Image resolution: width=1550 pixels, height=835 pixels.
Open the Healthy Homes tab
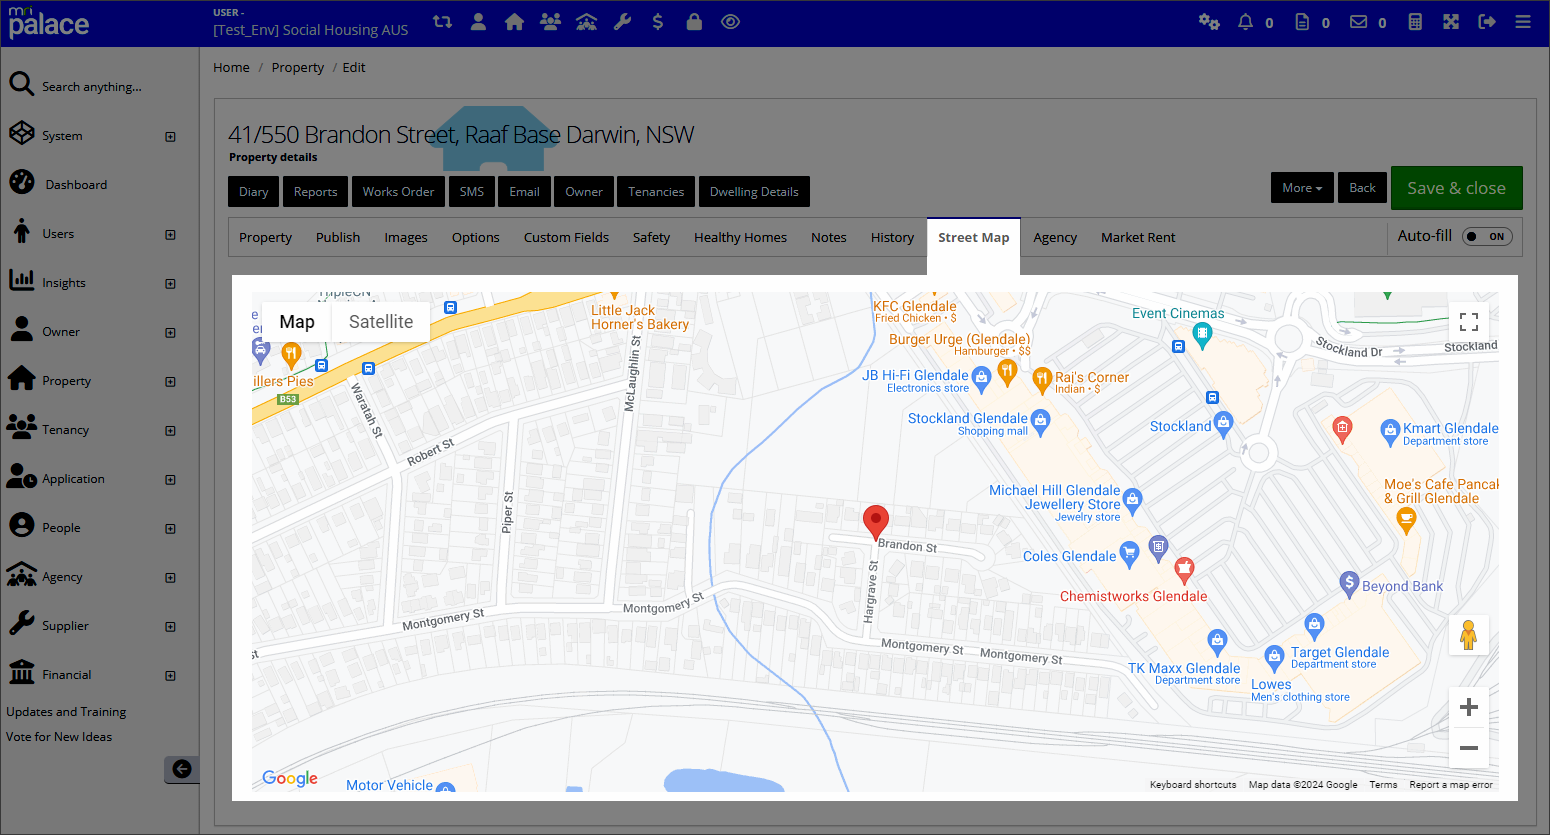(740, 238)
